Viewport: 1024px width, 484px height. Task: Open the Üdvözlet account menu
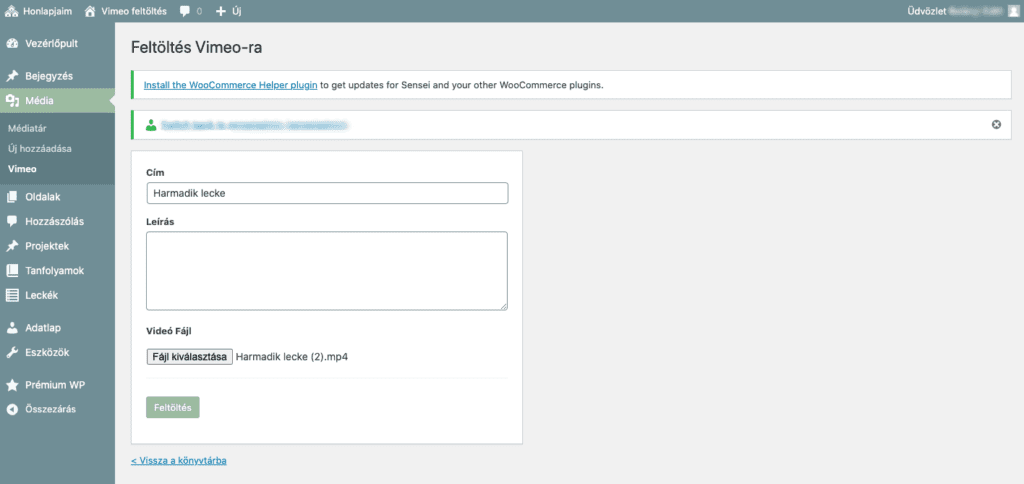(963, 11)
